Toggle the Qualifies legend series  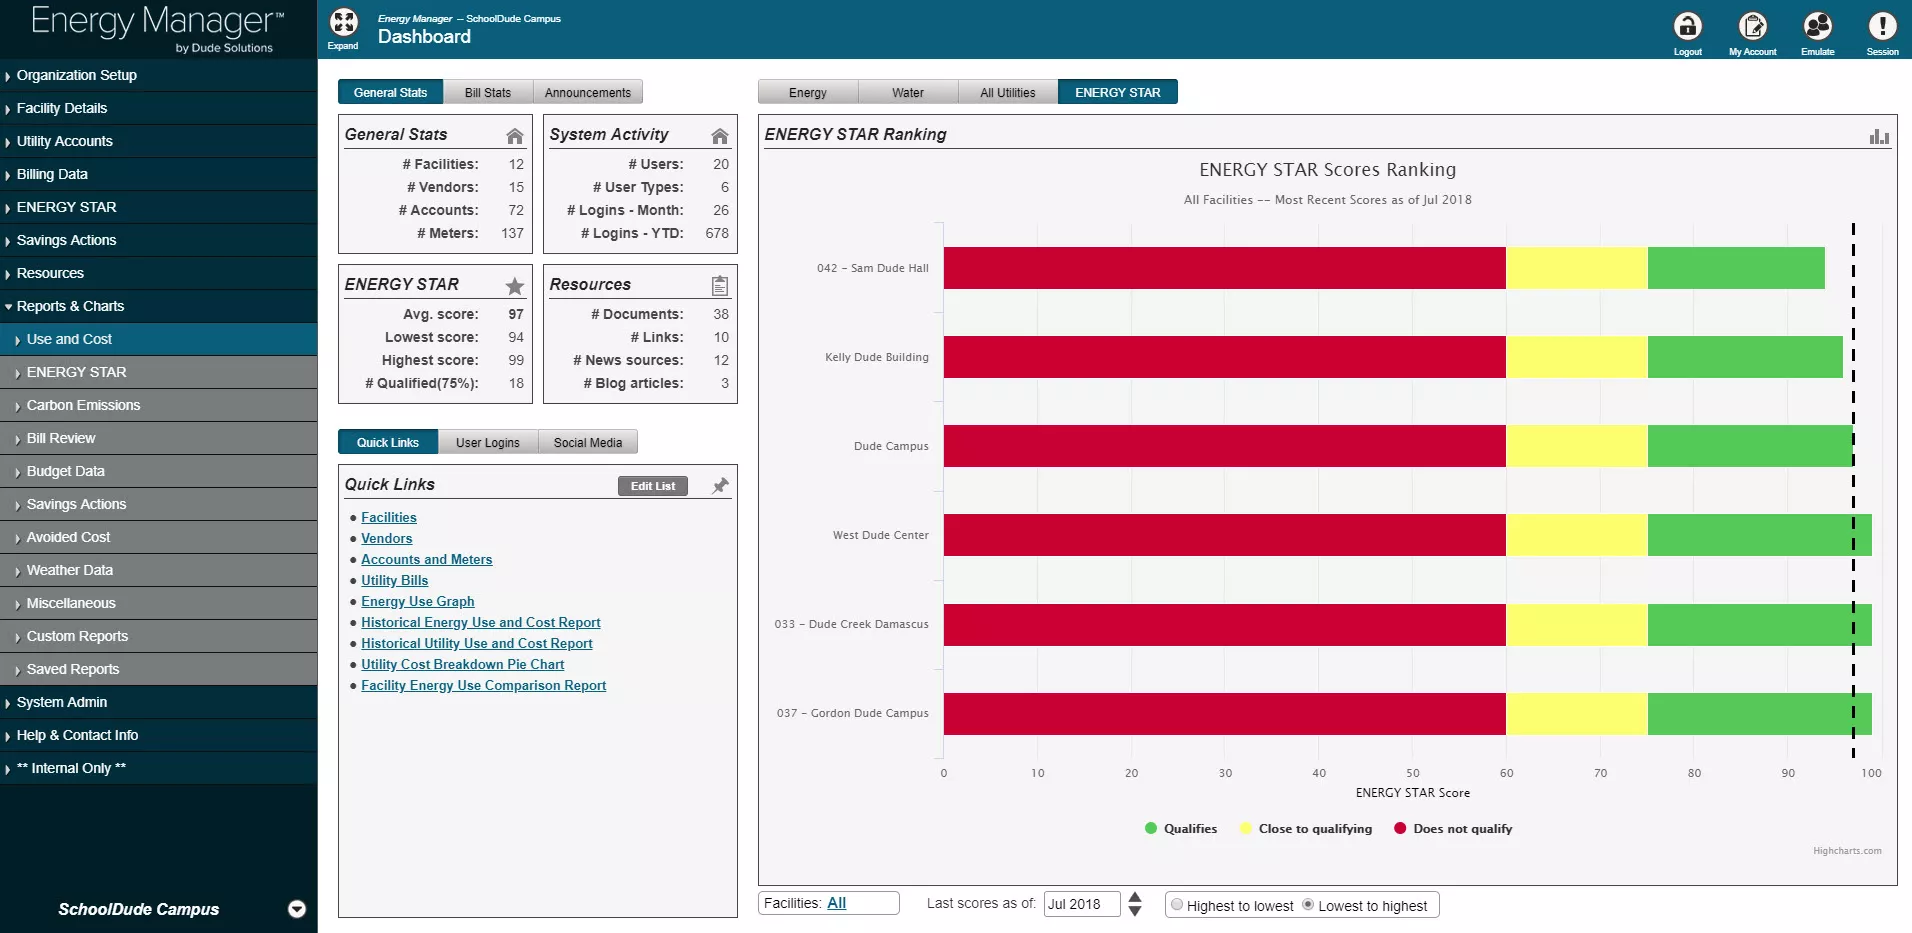(1180, 829)
